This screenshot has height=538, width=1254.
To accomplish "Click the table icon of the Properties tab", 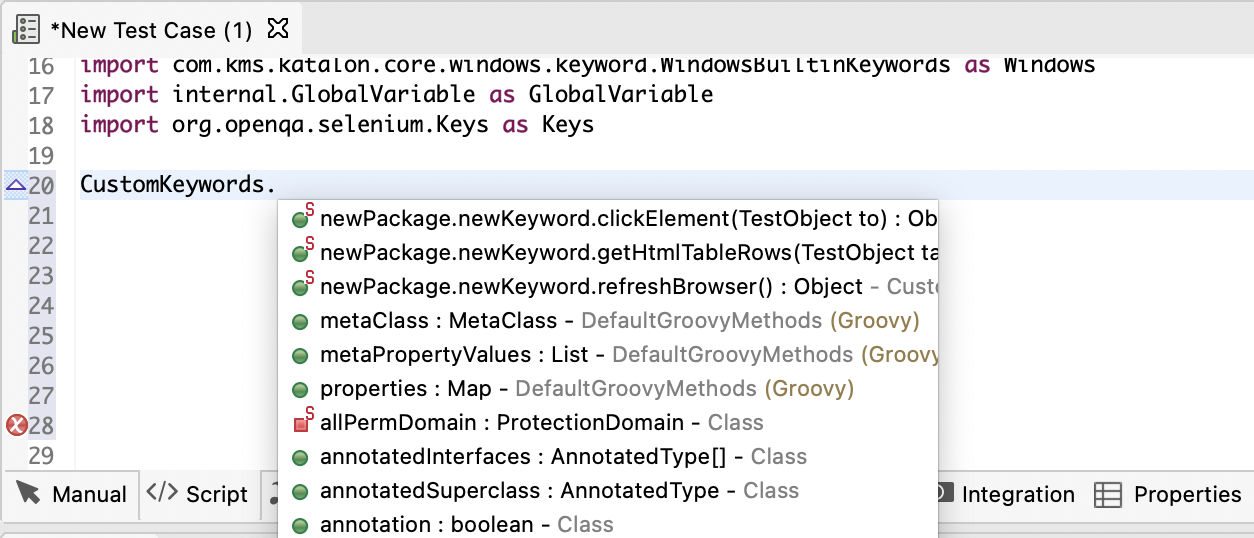I will (x=1107, y=495).
